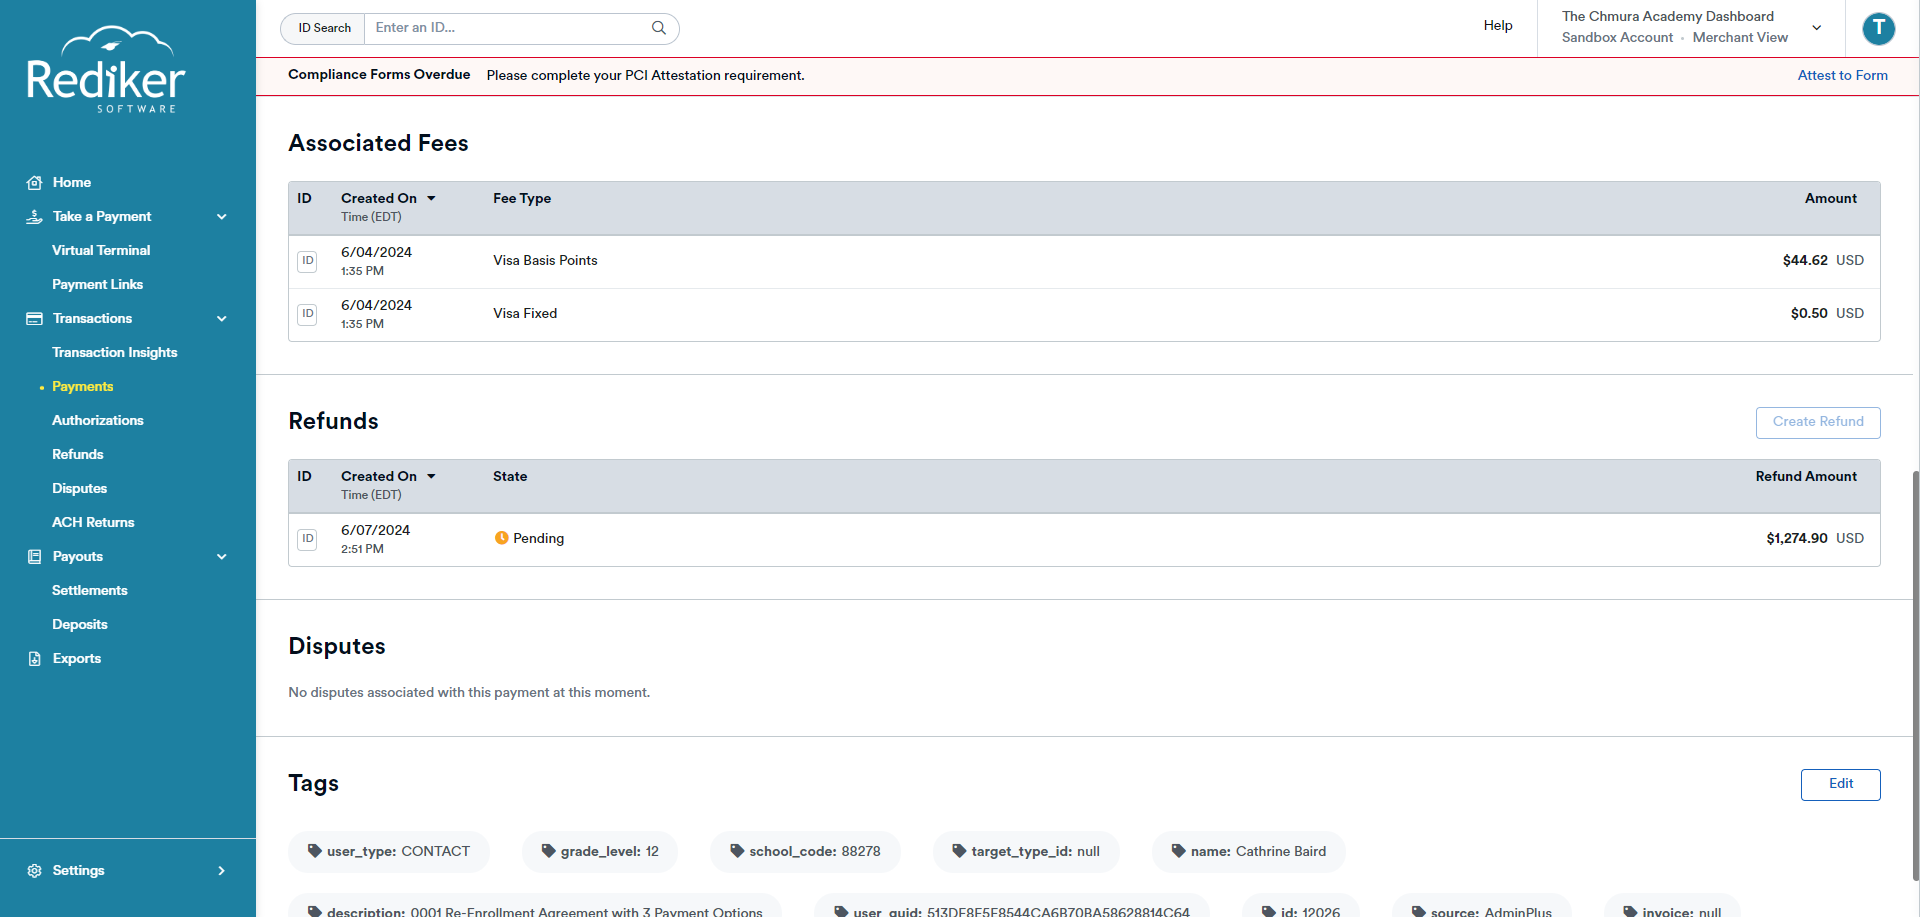Click the user_type tag icon

[x=315, y=852]
